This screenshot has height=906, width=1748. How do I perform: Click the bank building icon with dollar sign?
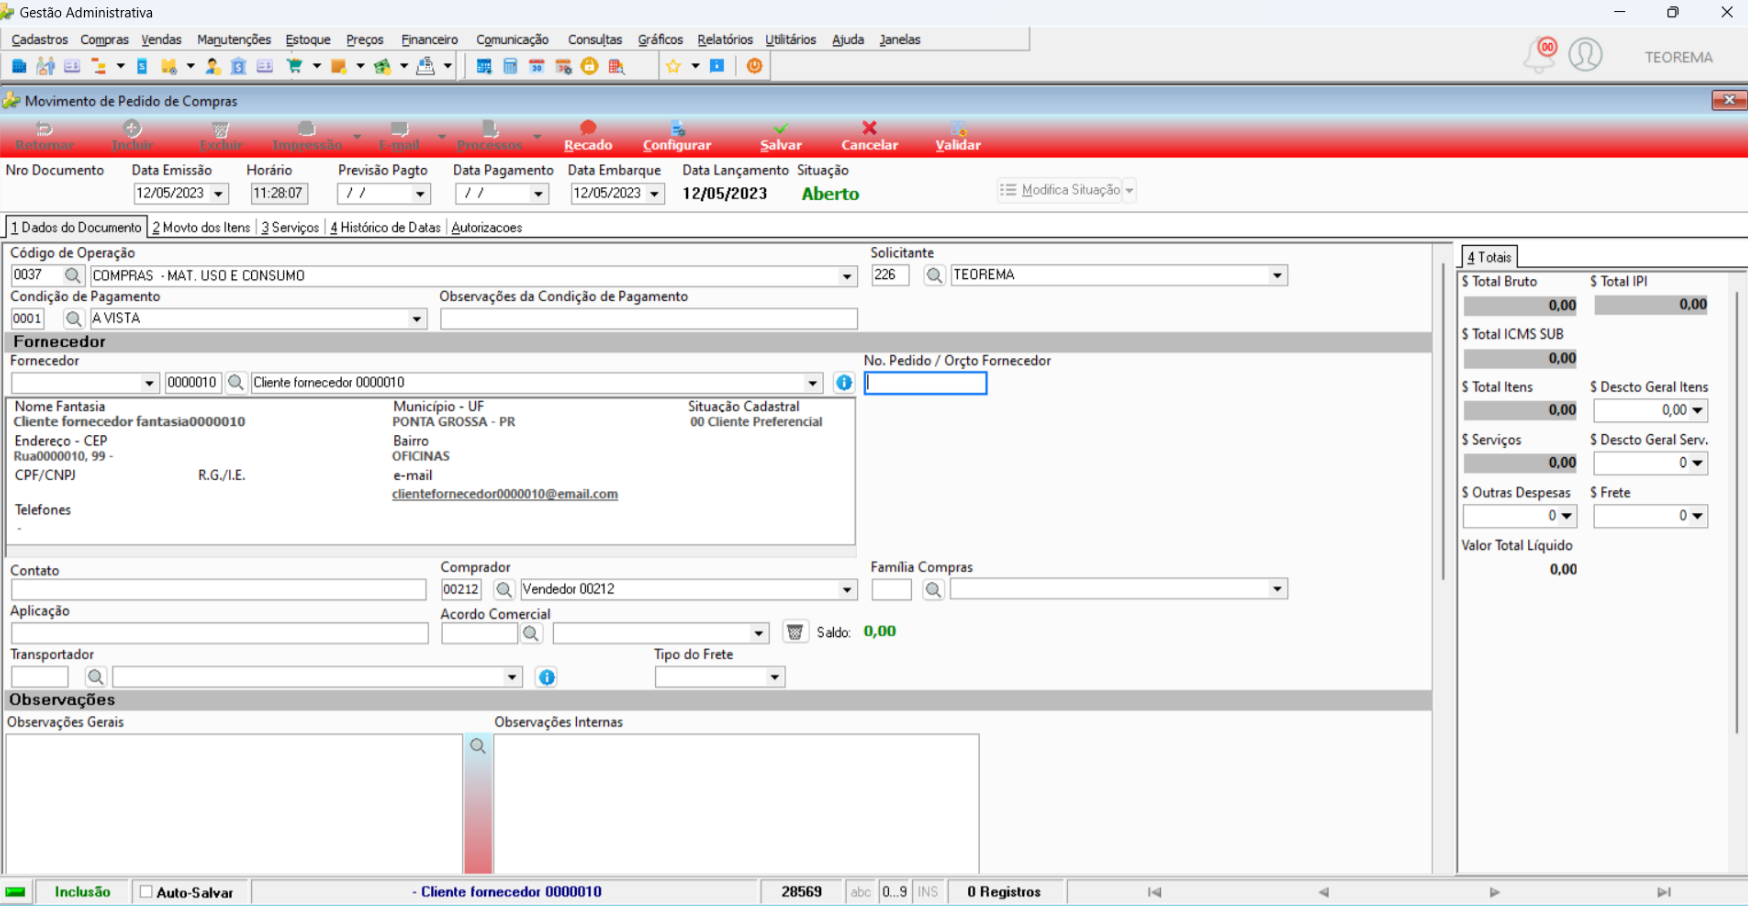[x=238, y=66]
